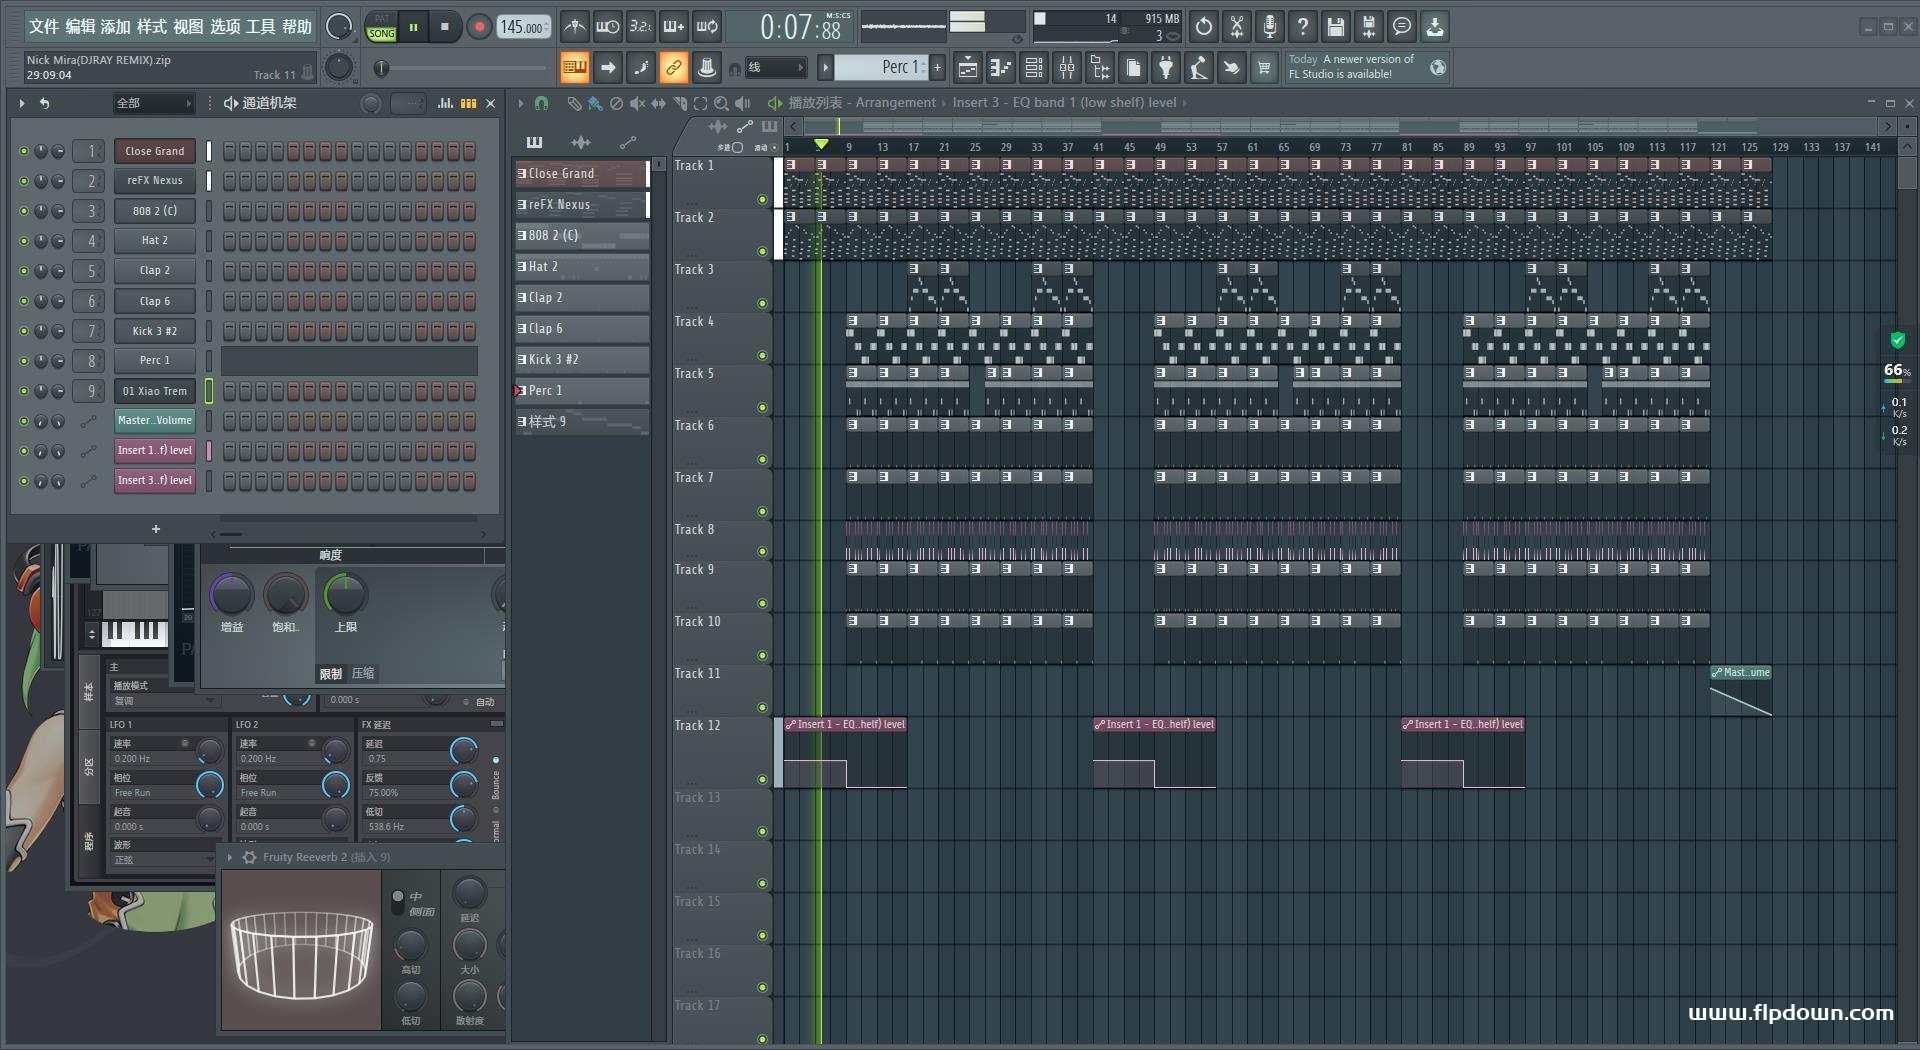Add a new channel with plus button

(x=155, y=529)
